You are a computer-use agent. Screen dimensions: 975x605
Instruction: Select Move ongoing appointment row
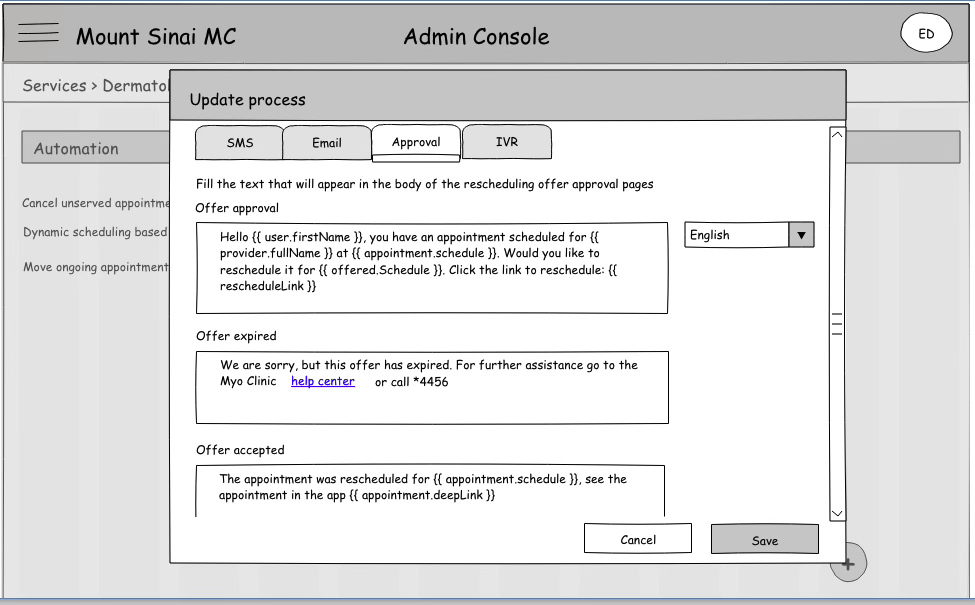pos(96,267)
